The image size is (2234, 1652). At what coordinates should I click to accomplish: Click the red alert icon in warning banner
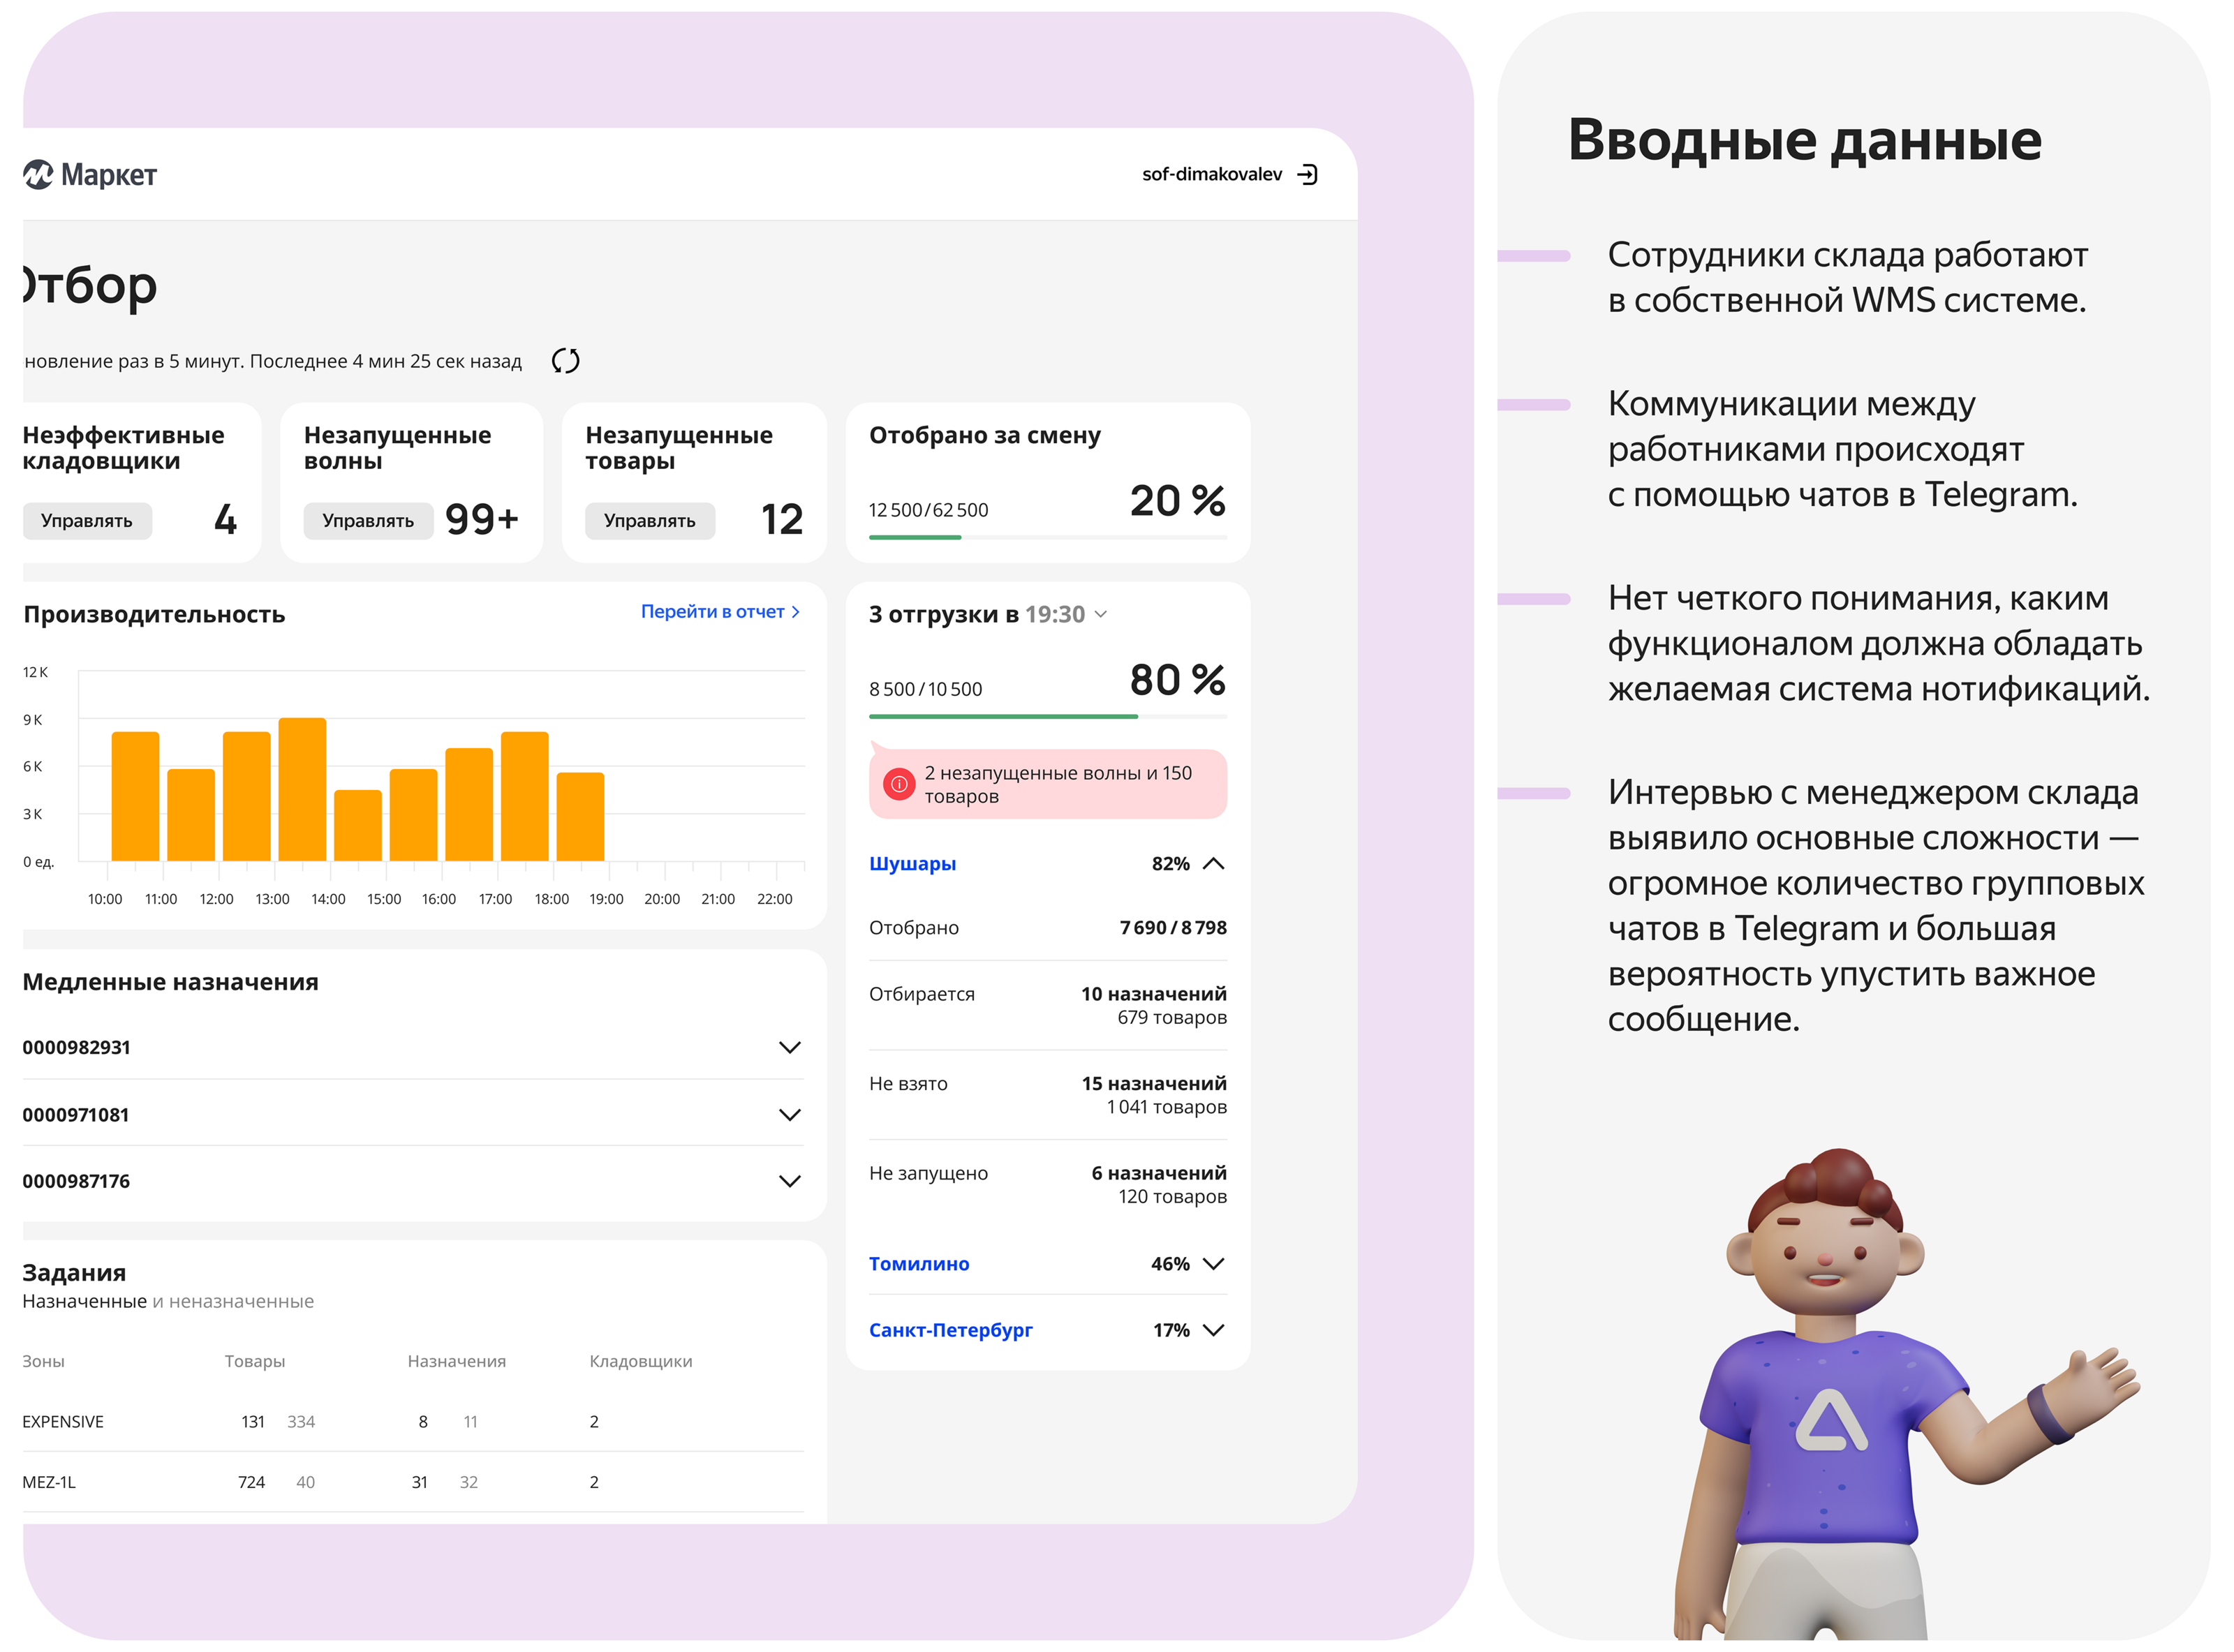(899, 785)
